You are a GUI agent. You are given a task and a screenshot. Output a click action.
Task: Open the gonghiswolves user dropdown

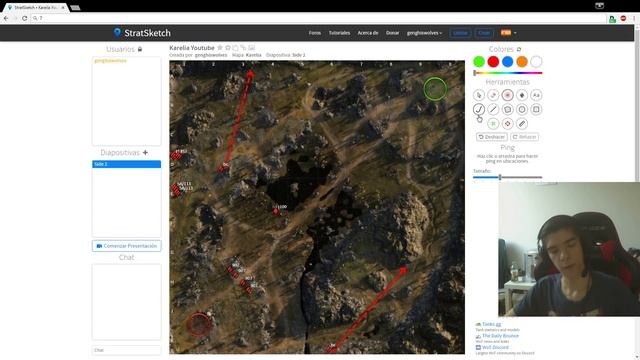(x=424, y=33)
